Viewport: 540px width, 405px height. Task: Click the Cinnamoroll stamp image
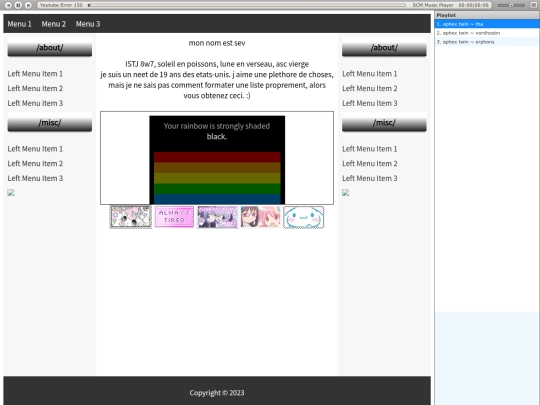coord(303,217)
